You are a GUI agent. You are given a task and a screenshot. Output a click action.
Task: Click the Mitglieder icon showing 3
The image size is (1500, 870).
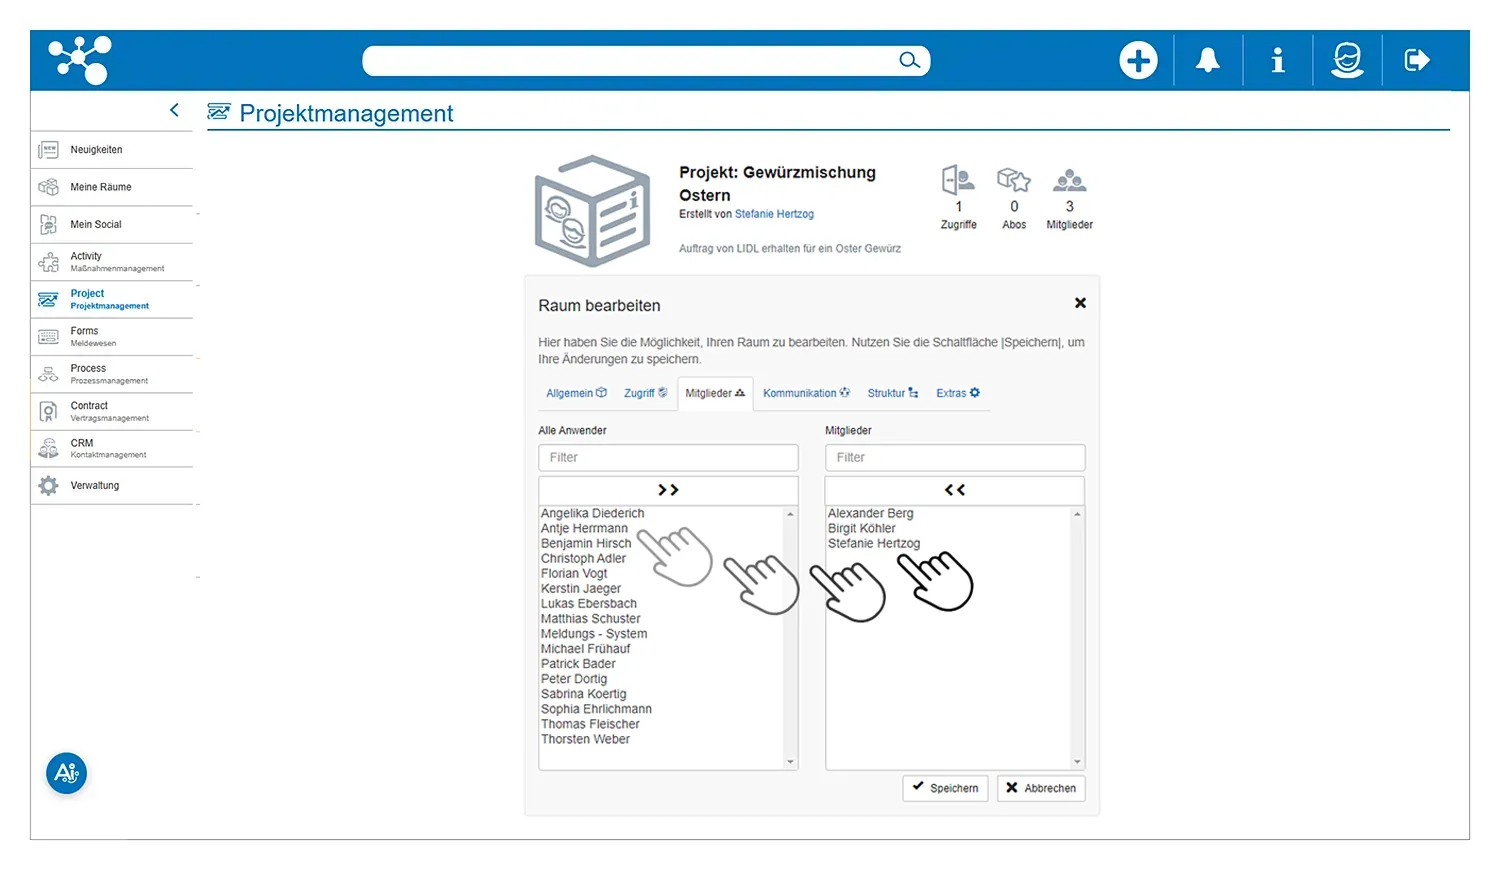[x=1069, y=181]
